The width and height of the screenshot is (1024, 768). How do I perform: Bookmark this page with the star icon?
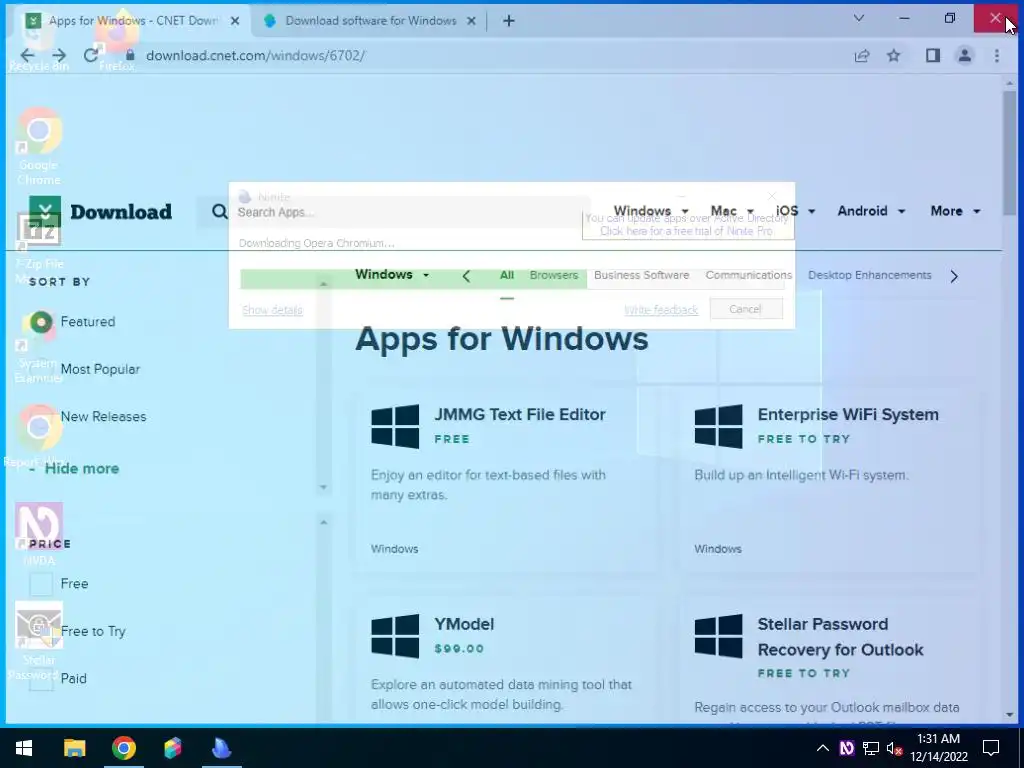pyautogui.click(x=893, y=56)
